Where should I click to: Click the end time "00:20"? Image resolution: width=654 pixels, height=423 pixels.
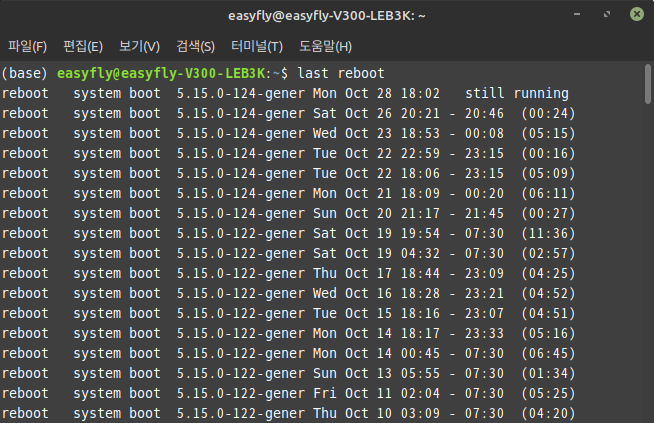[x=484, y=194]
